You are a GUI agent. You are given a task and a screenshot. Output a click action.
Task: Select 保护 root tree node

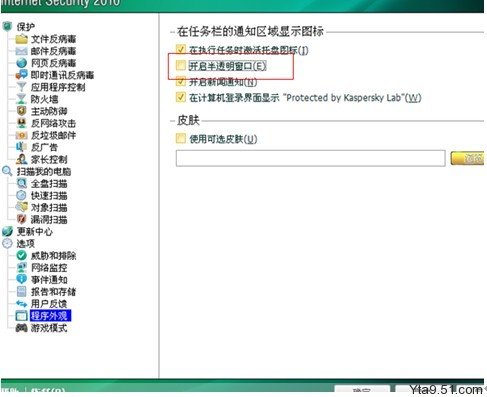tap(26, 27)
